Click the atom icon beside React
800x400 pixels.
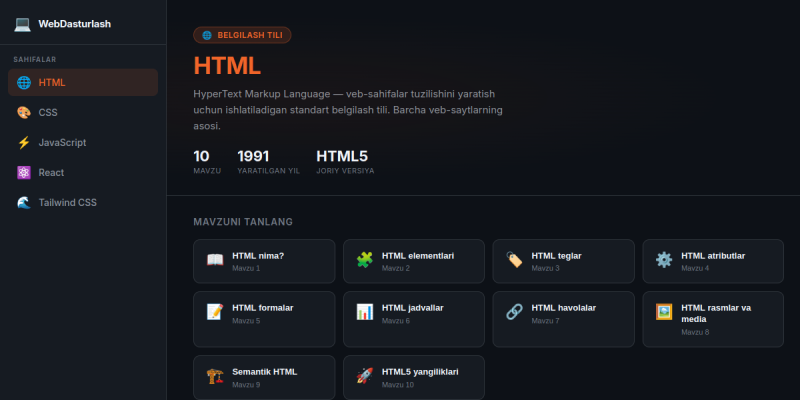[x=23, y=173]
